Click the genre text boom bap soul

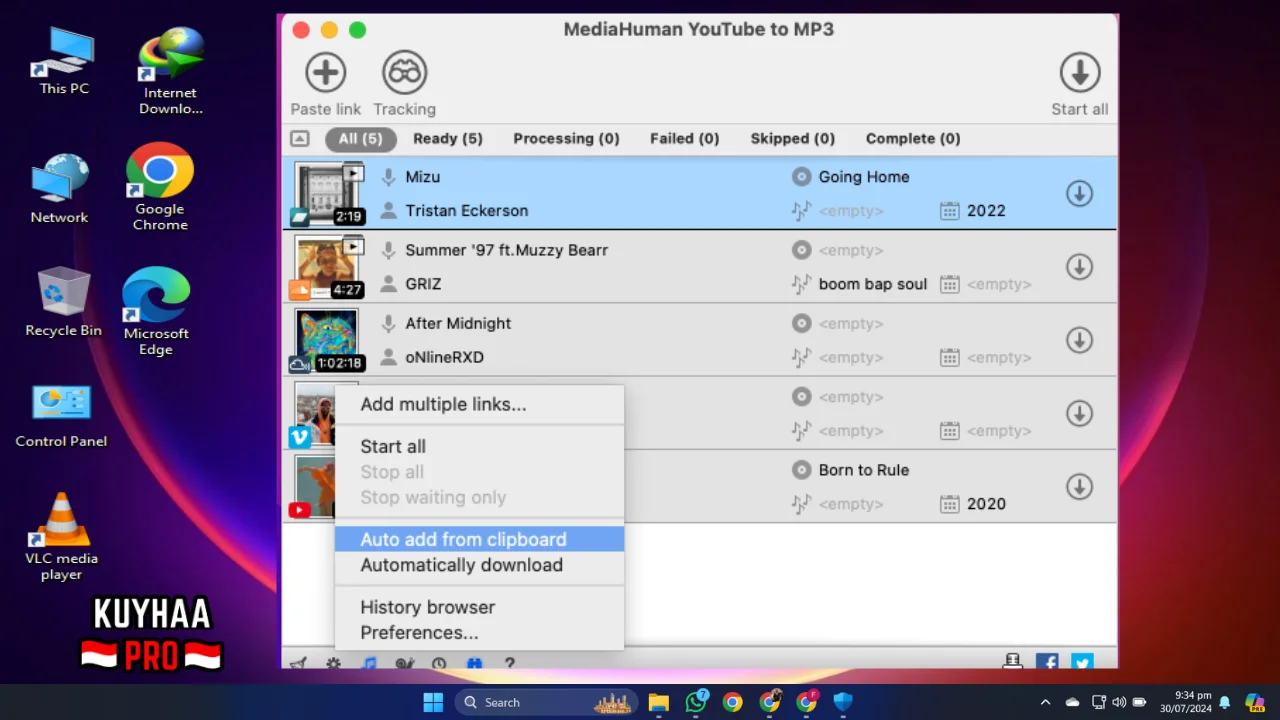[x=873, y=284]
